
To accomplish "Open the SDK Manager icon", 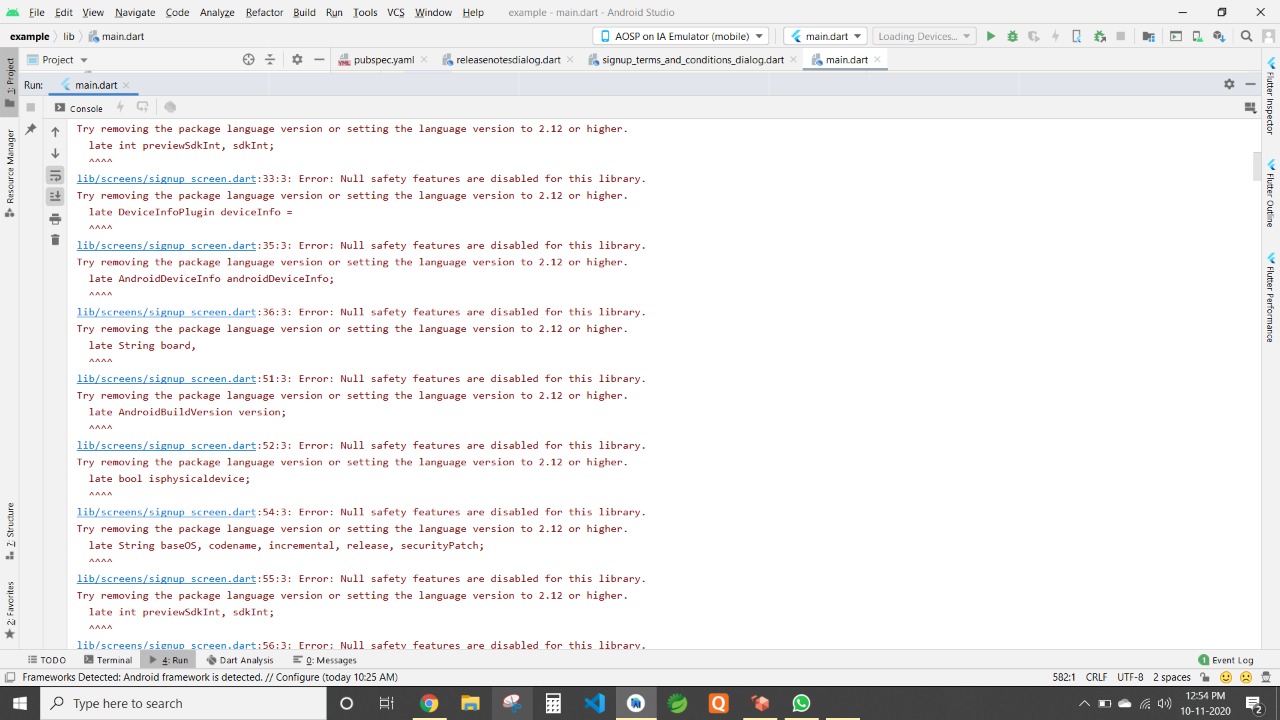I will [x=1220, y=36].
